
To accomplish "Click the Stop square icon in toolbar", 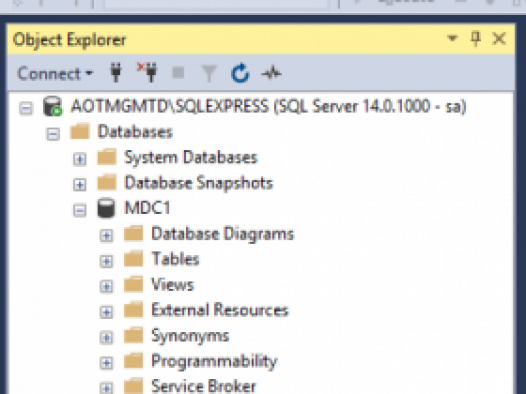I will pos(178,72).
